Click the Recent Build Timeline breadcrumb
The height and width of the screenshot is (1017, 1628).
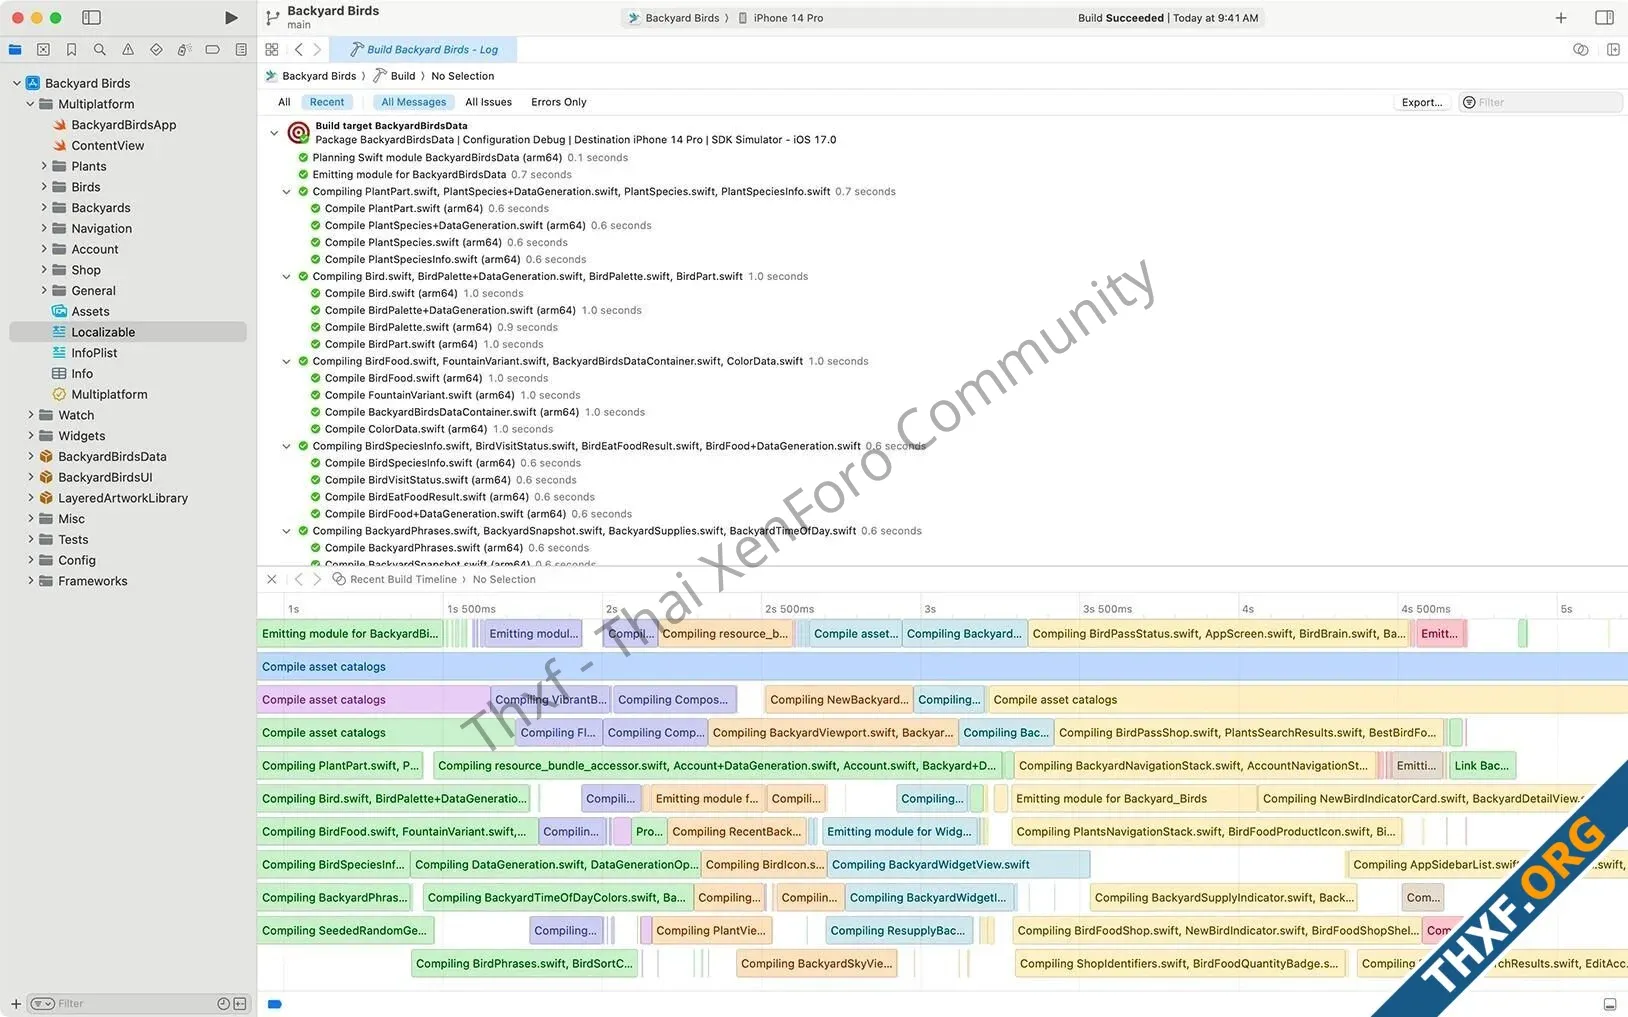[x=395, y=579]
